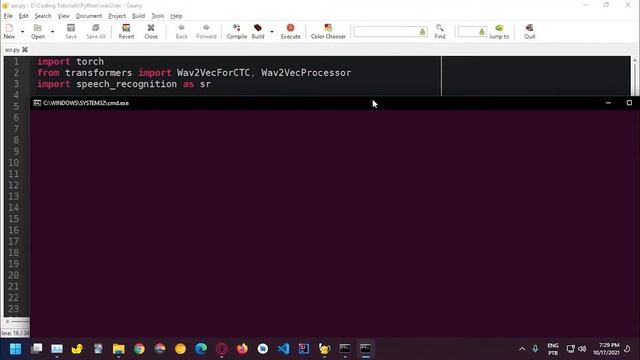The image size is (640, 360).
Task: Open the volume control in tray
Action: tap(582, 349)
